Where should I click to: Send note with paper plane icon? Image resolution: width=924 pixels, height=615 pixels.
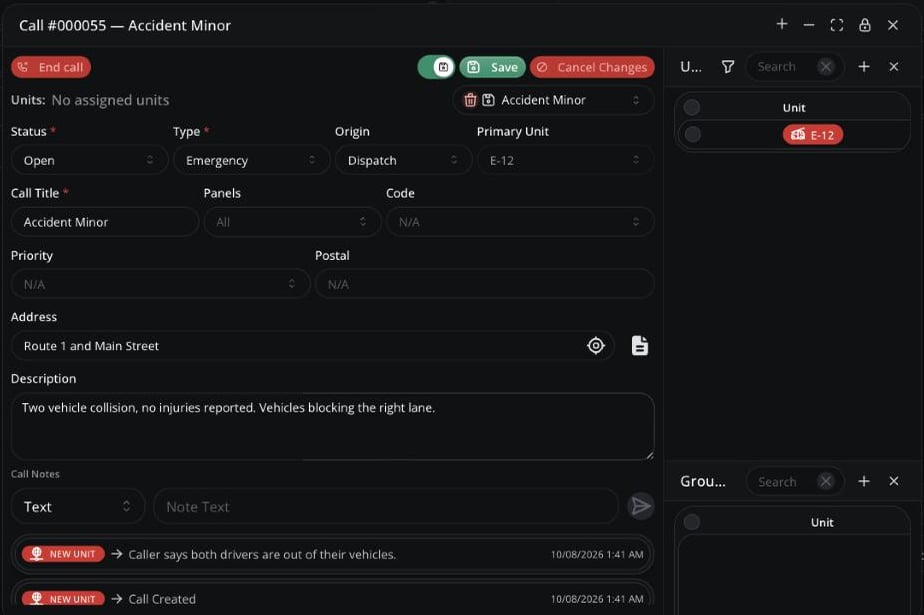pos(640,507)
